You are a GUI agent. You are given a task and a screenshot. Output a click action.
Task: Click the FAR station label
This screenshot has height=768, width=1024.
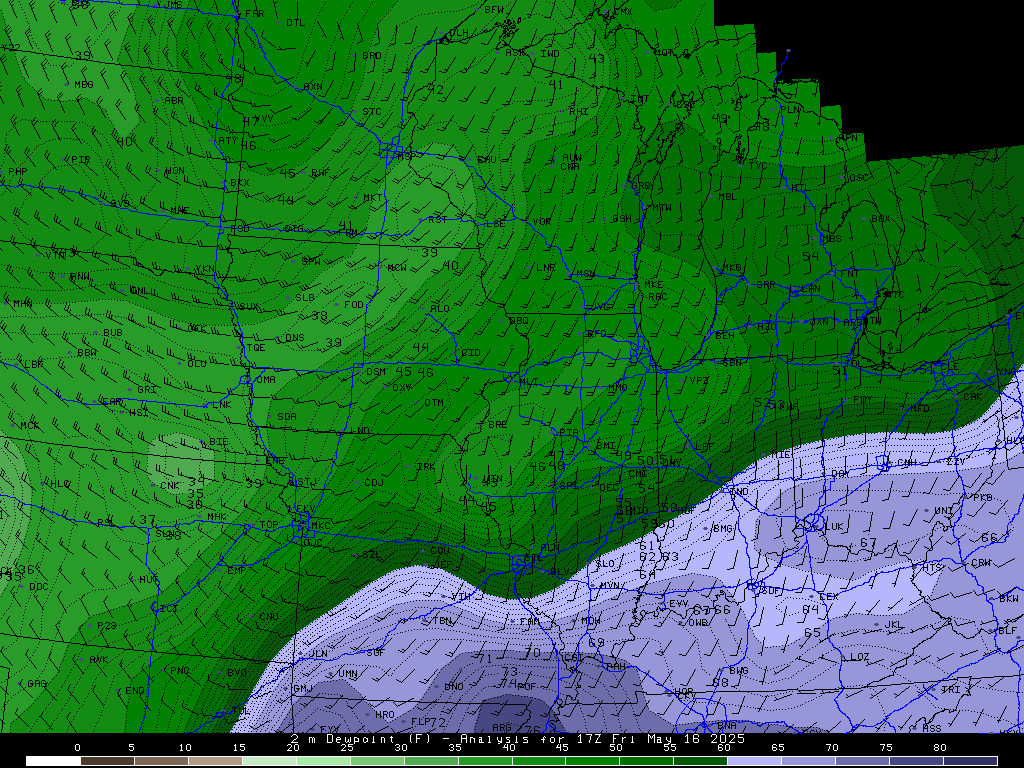[255, 14]
